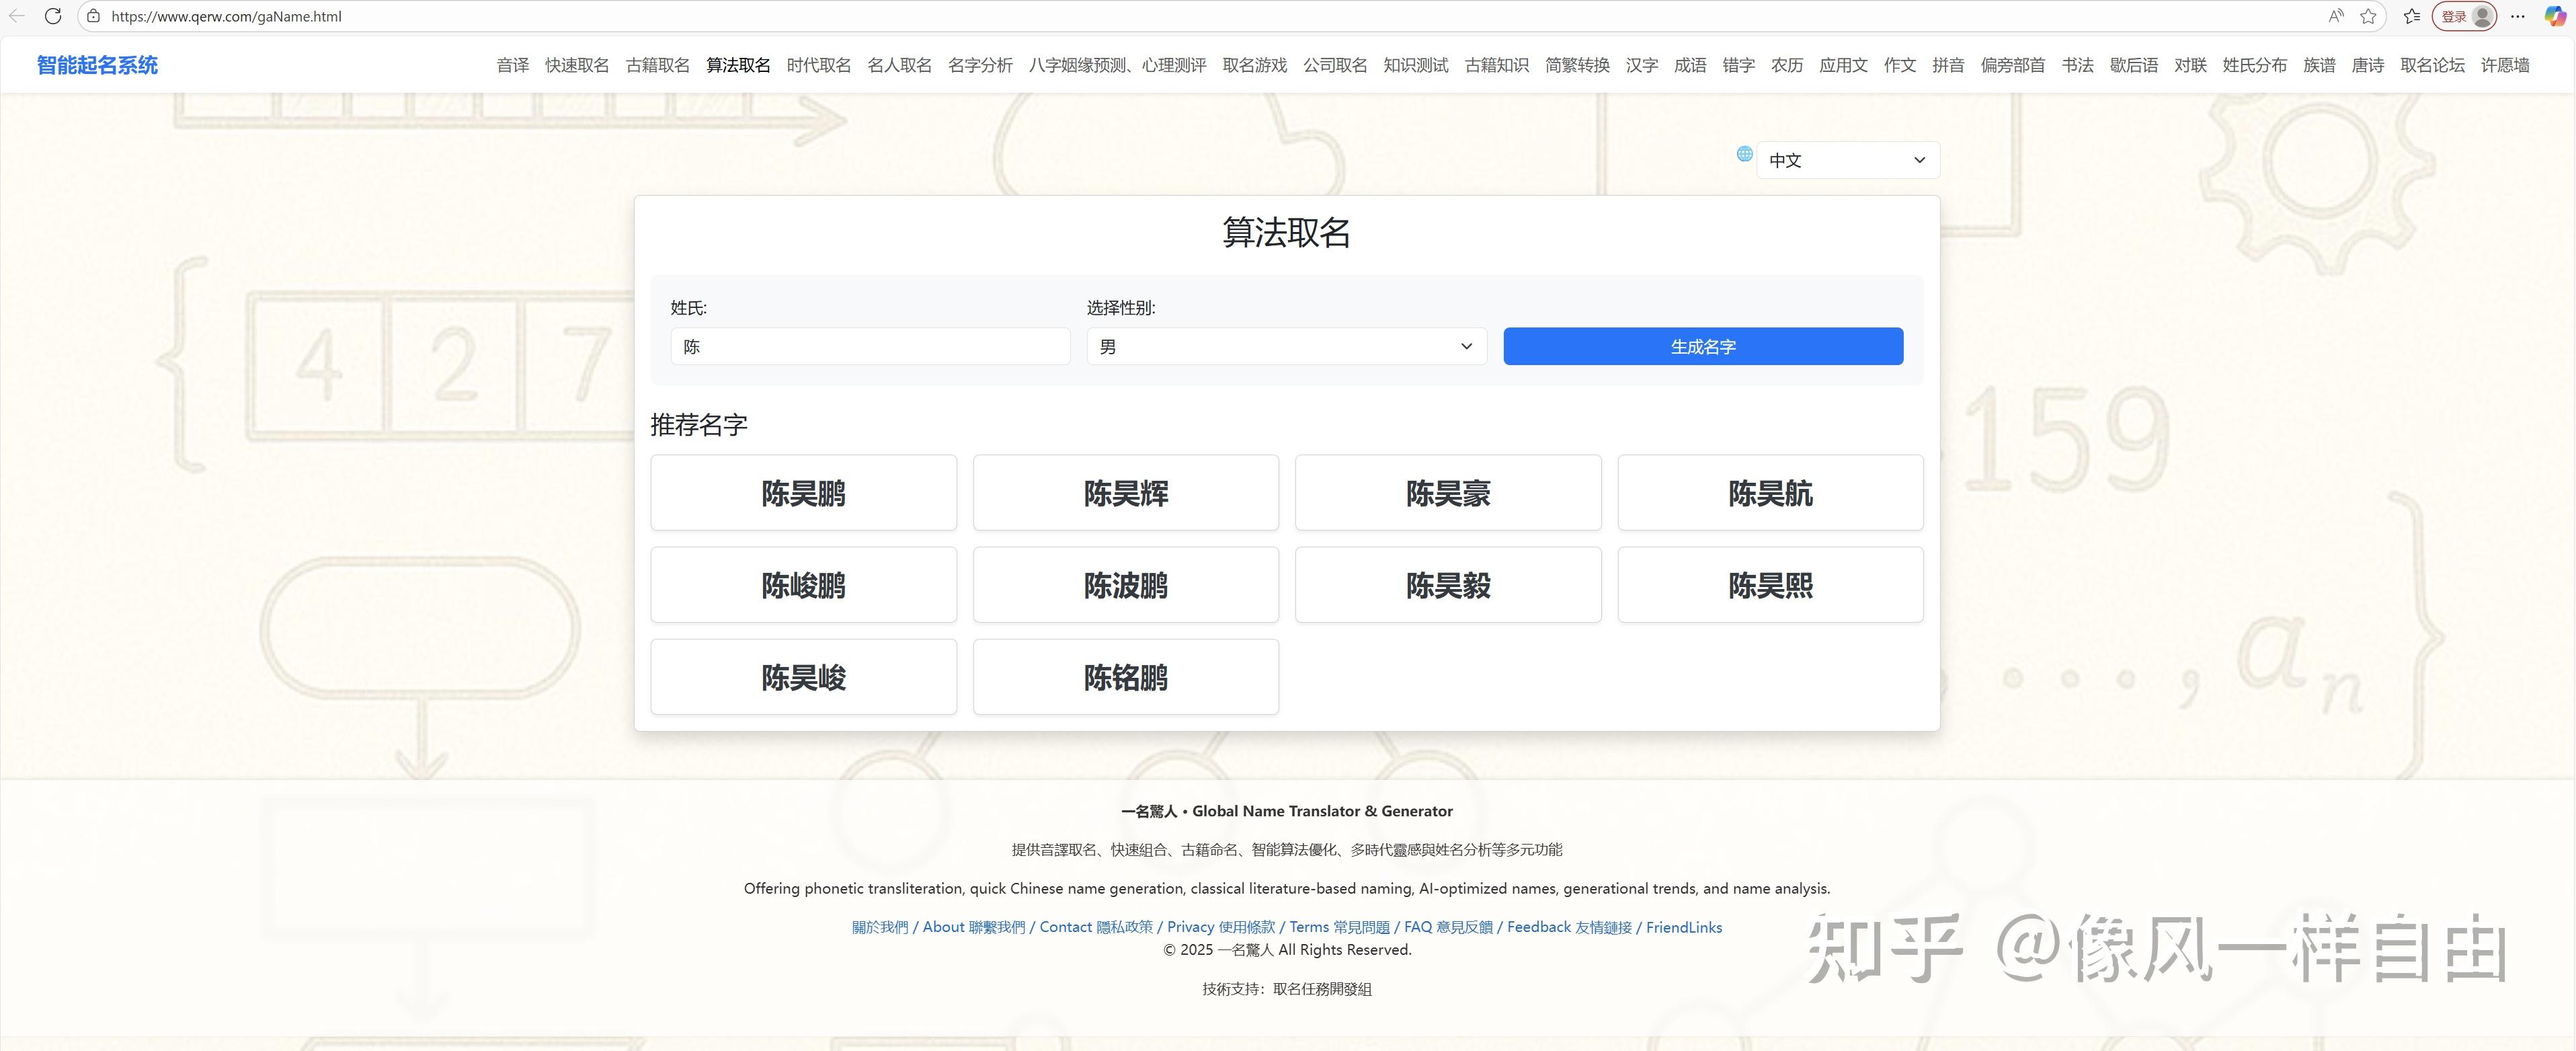Screen dimensions: 2576x1051
Task: Open the Copilot sidebar icon
Action: [x=2554, y=16]
